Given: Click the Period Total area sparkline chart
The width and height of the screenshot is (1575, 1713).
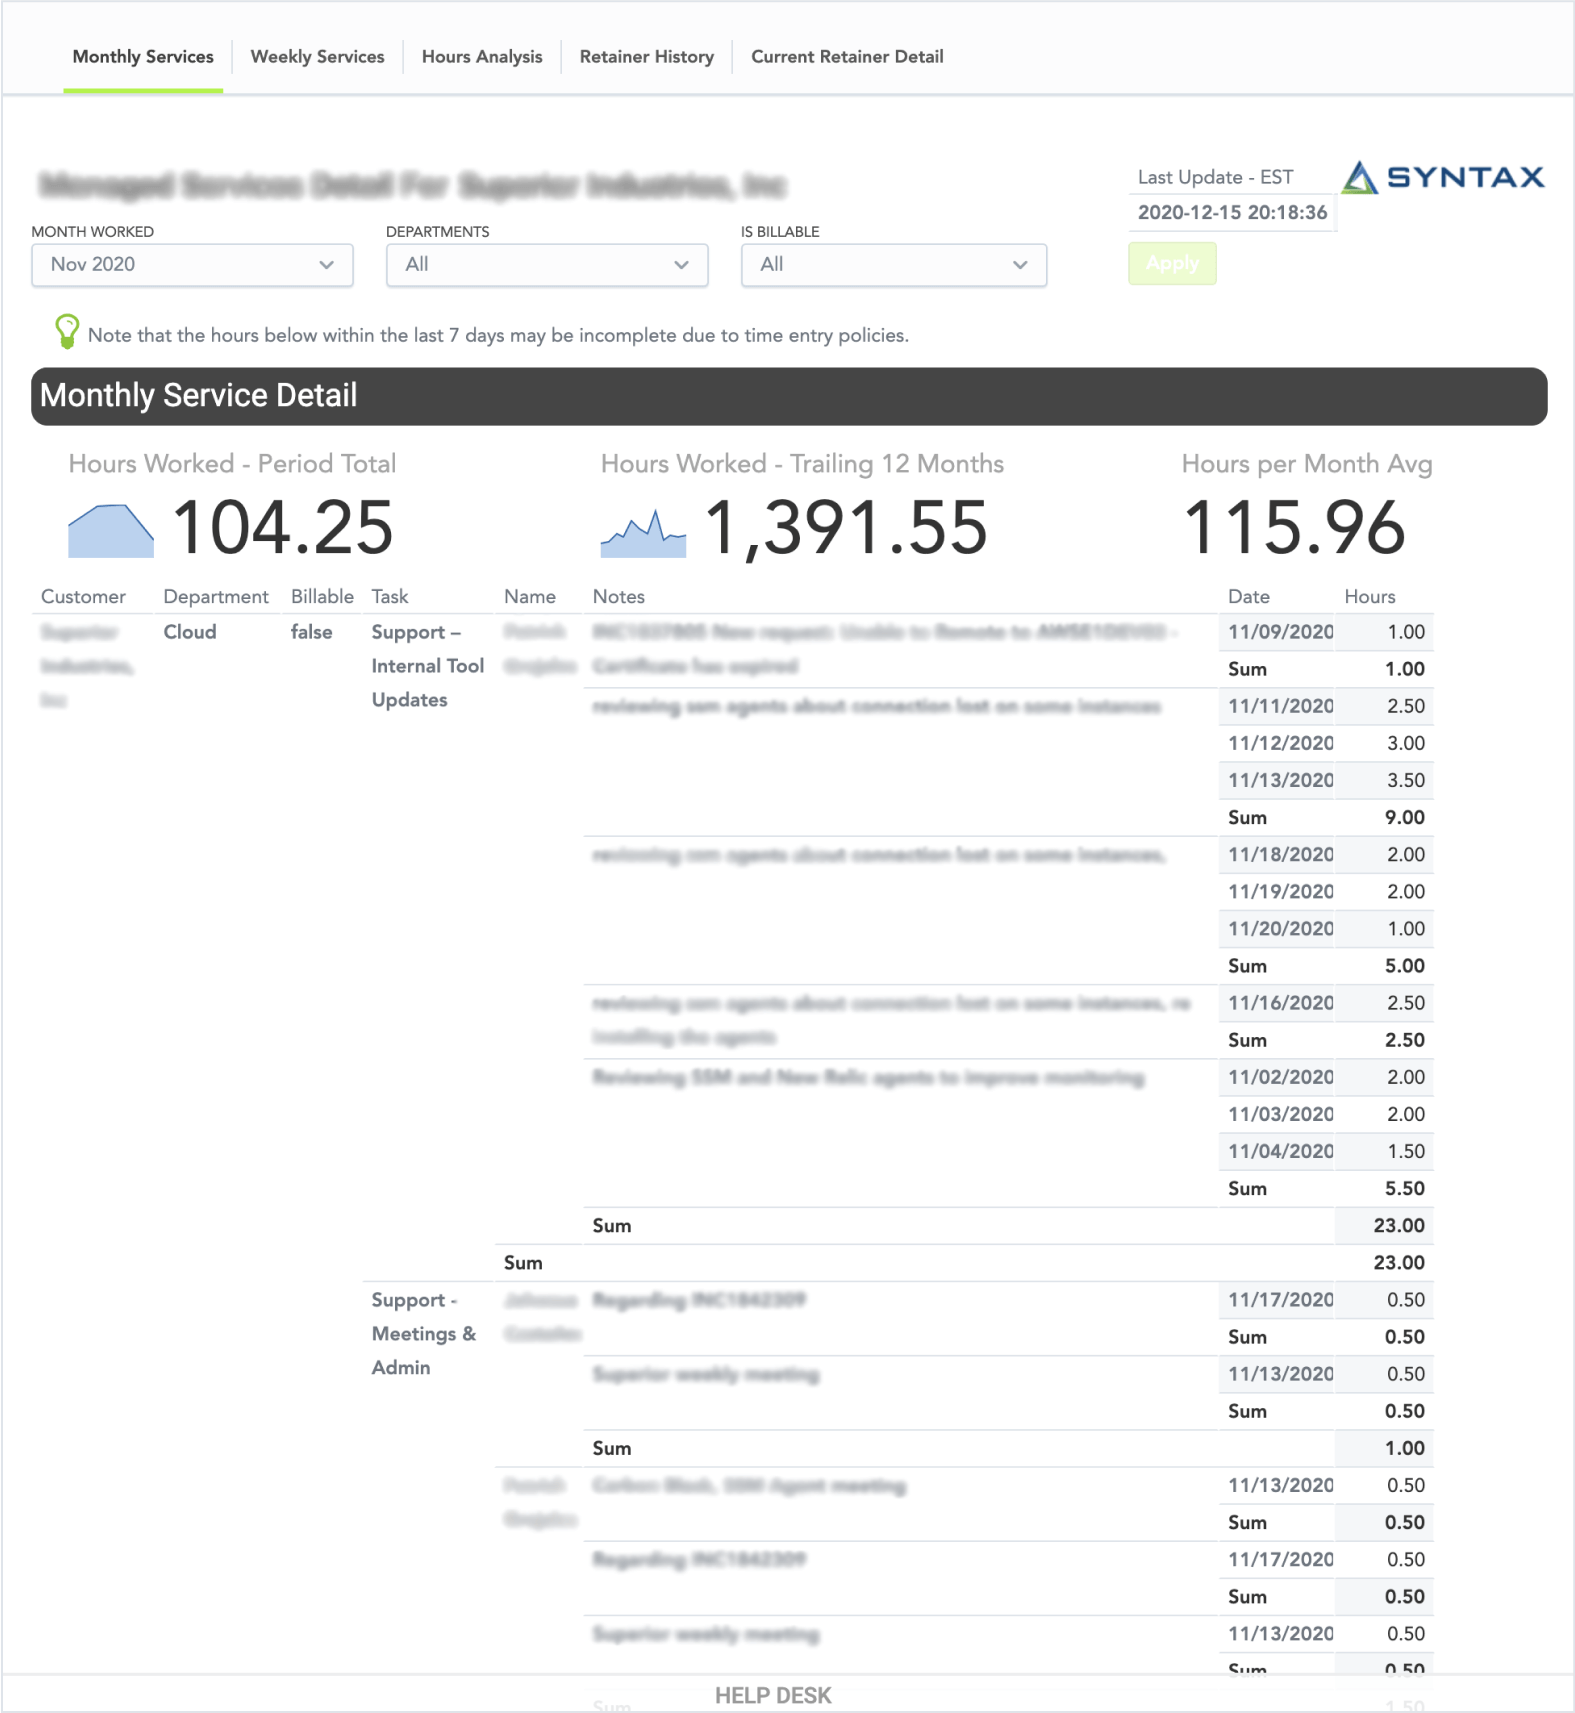Looking at the screenshot, I should tap(110, 530).
